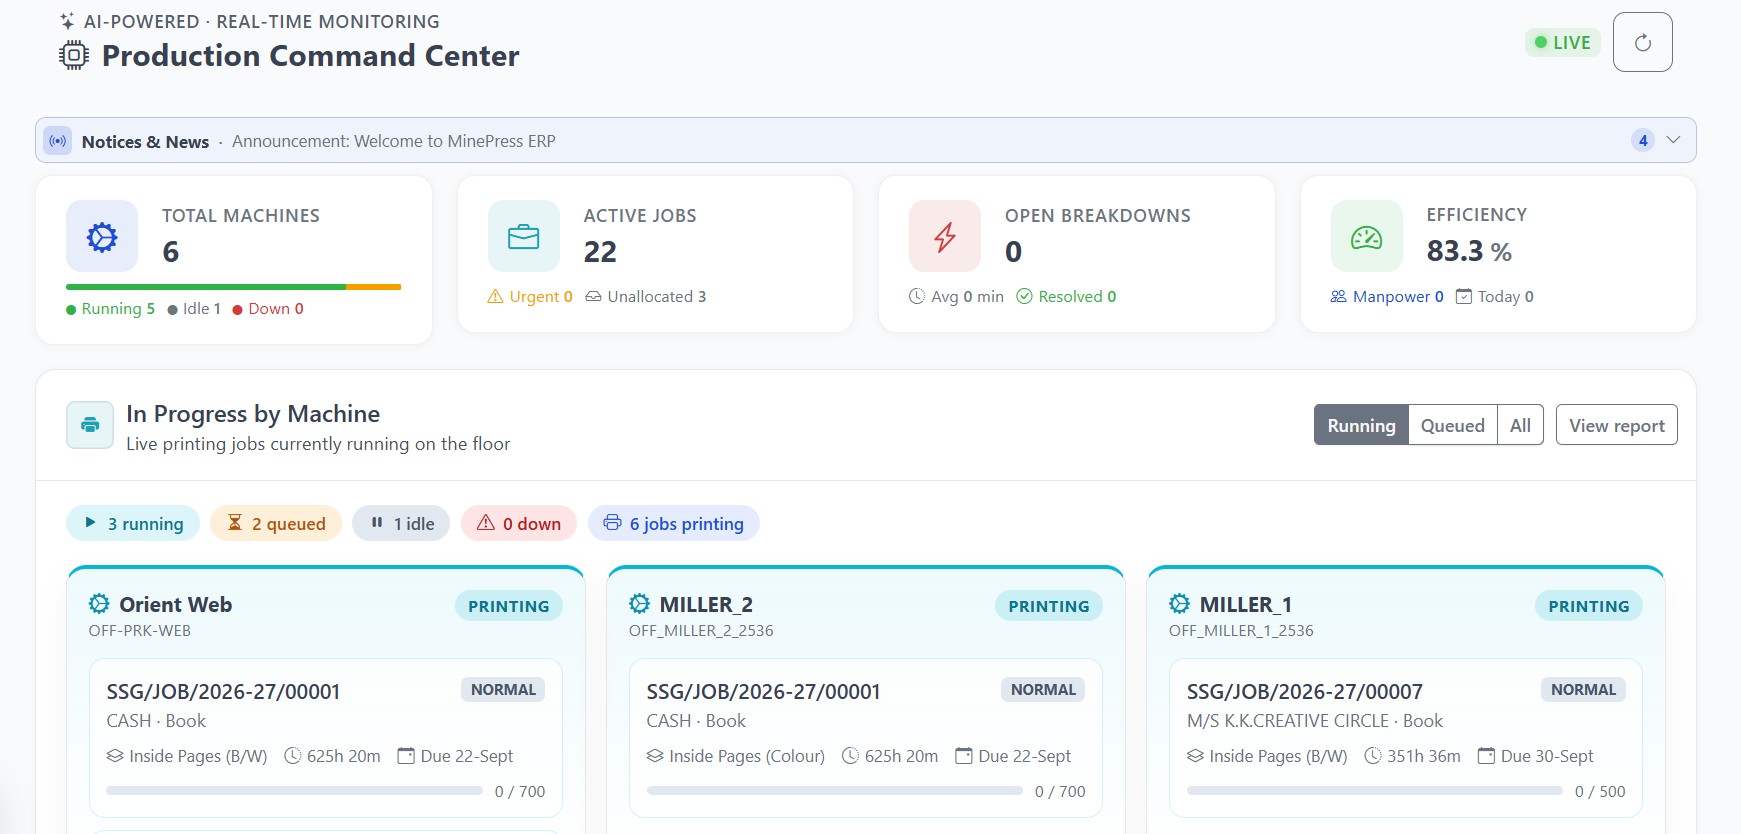Screen dimensions: 1741x834
Task: Click the View report button
Action: coord(1616,425)
